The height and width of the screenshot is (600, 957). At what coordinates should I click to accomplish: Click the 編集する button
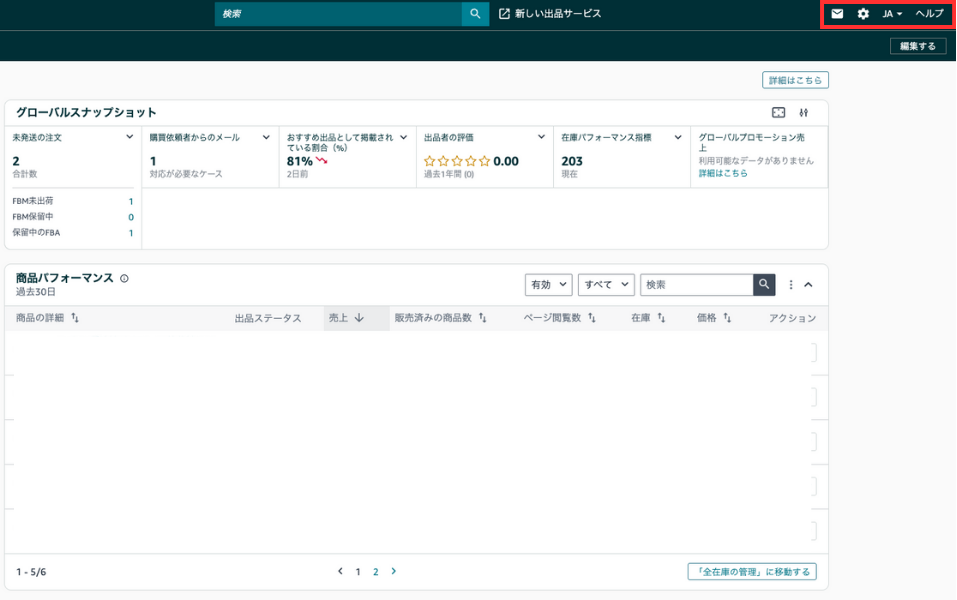(917, 46)
